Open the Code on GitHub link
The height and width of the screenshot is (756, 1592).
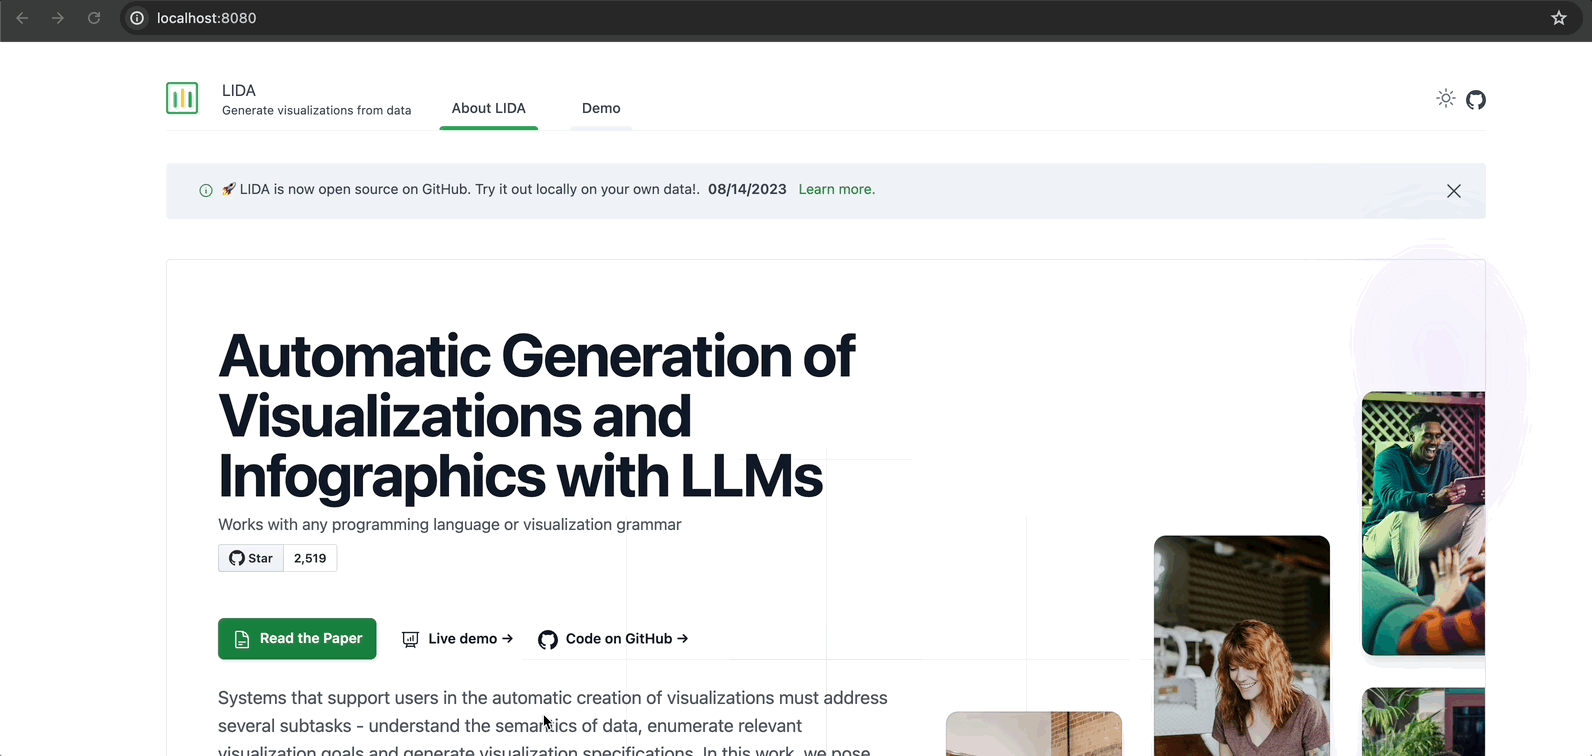click(613, 639)
